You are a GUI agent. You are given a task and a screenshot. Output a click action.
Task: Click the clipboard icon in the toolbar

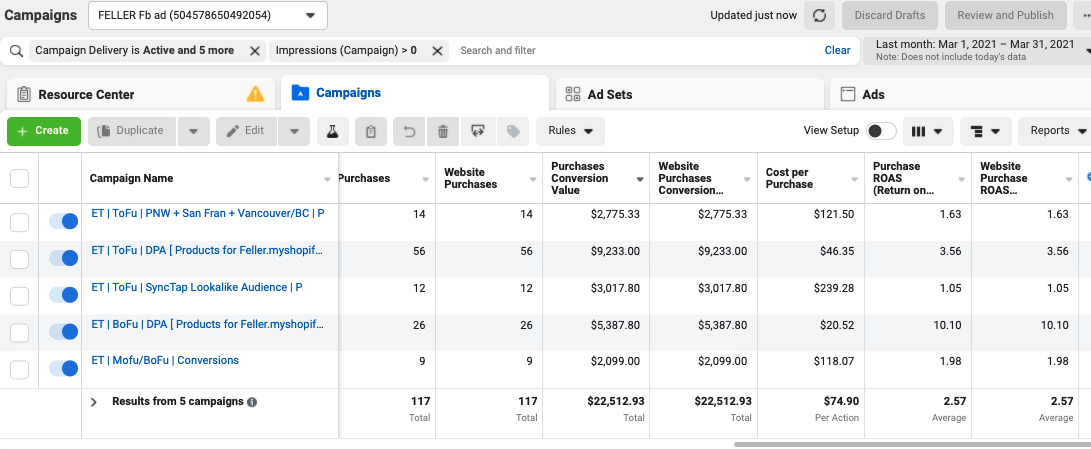pyautogui.click(x=370, y=131)
